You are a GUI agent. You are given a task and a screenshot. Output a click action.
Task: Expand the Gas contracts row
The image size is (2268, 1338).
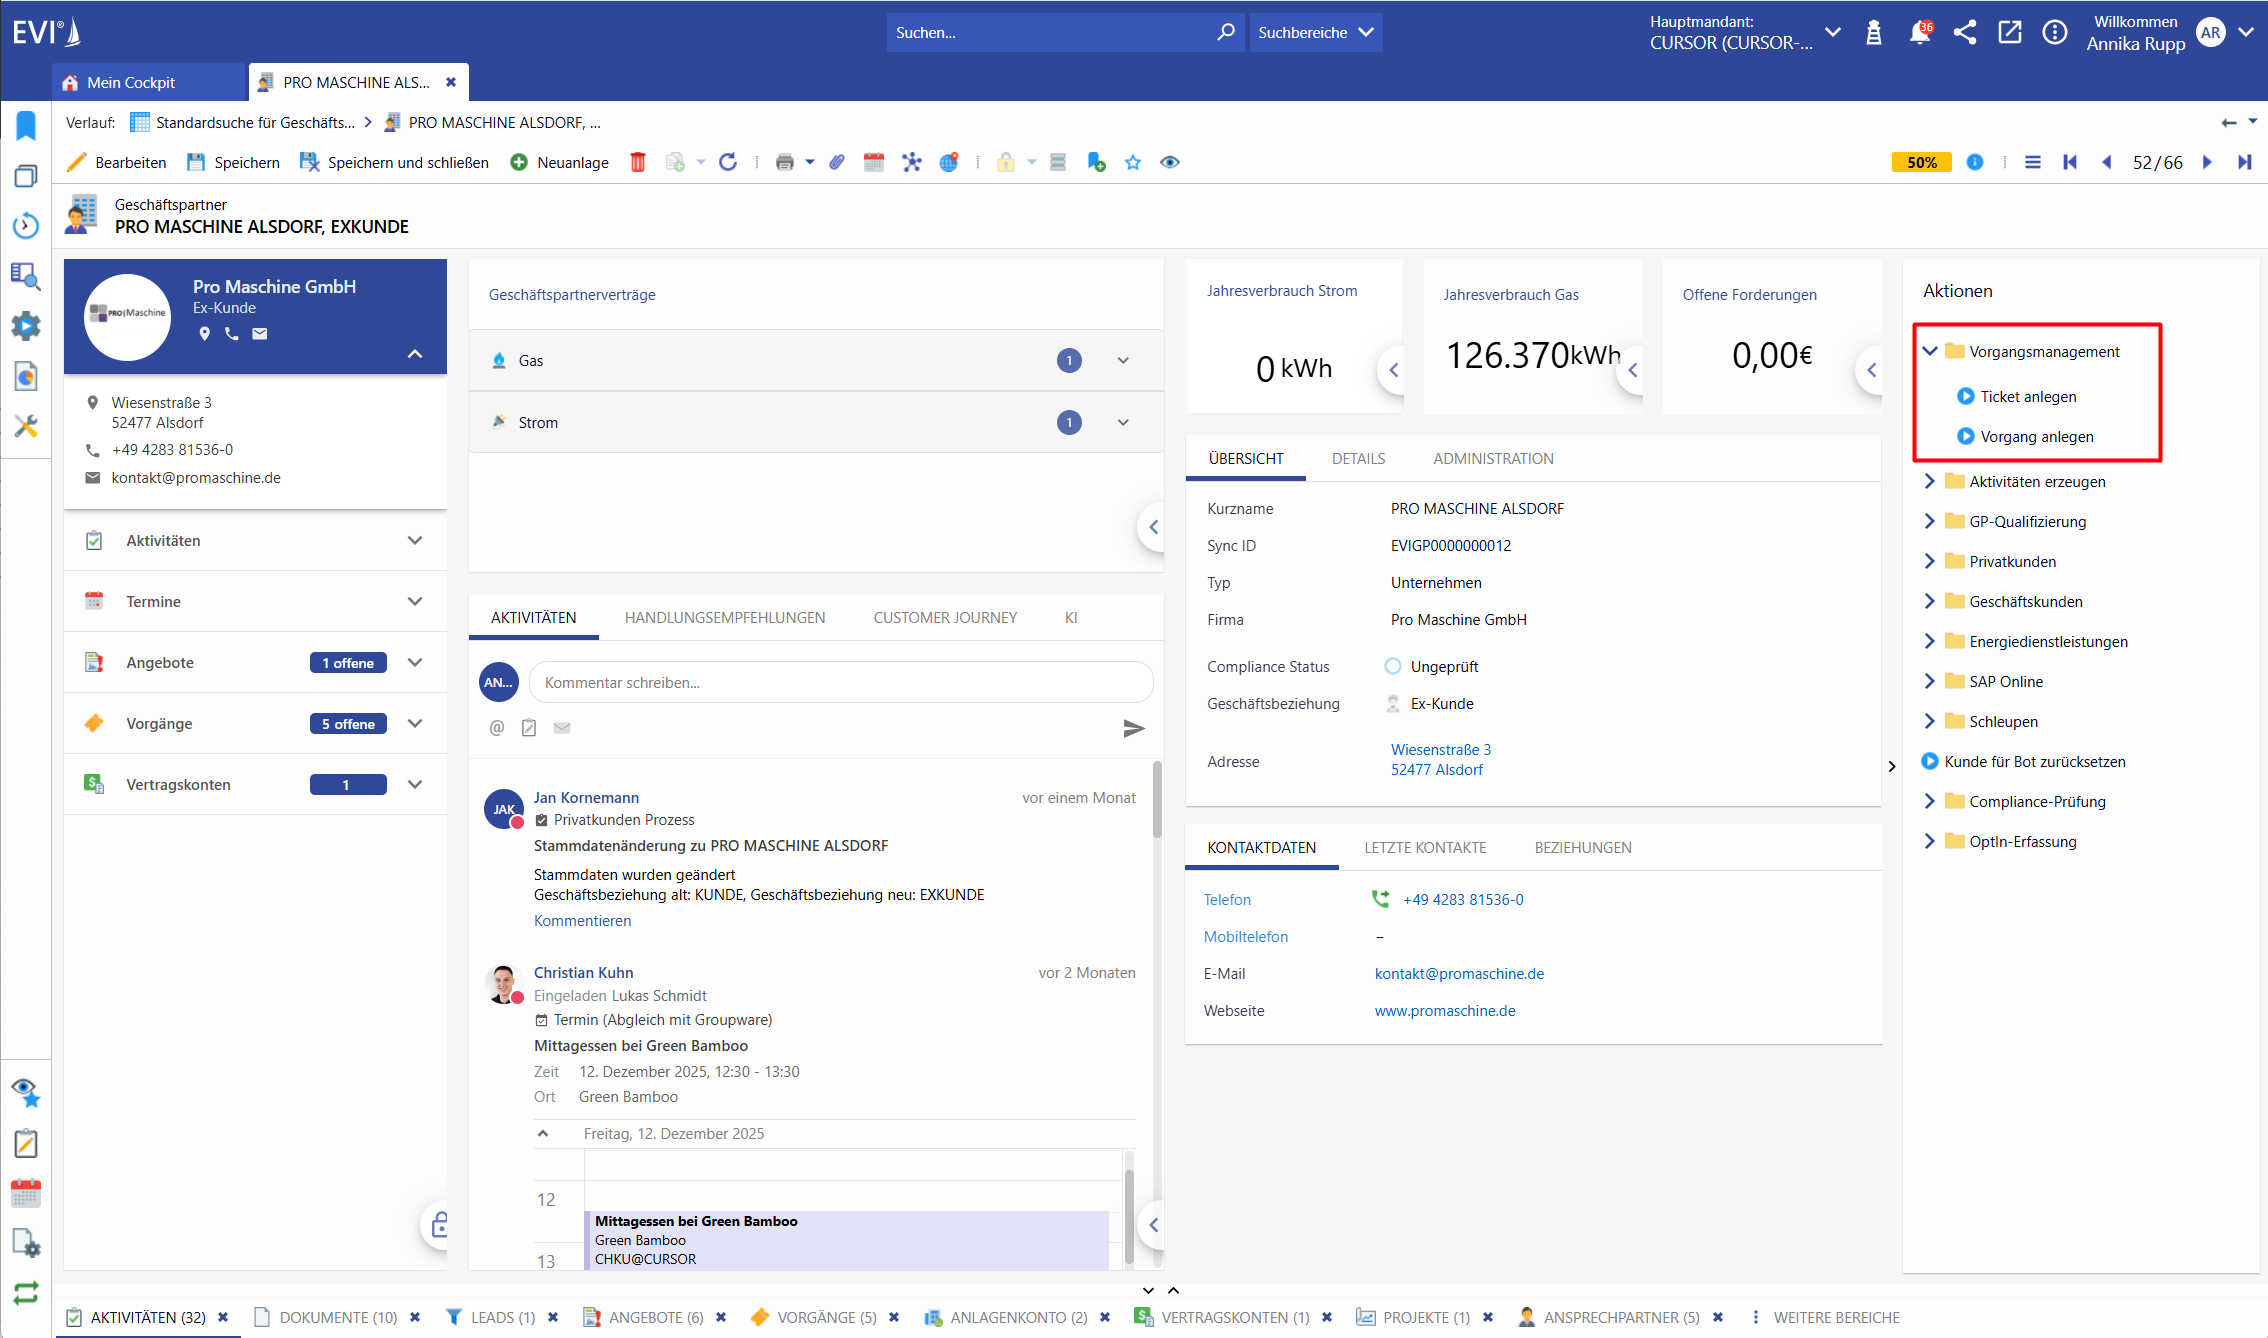coord(1123,361)
